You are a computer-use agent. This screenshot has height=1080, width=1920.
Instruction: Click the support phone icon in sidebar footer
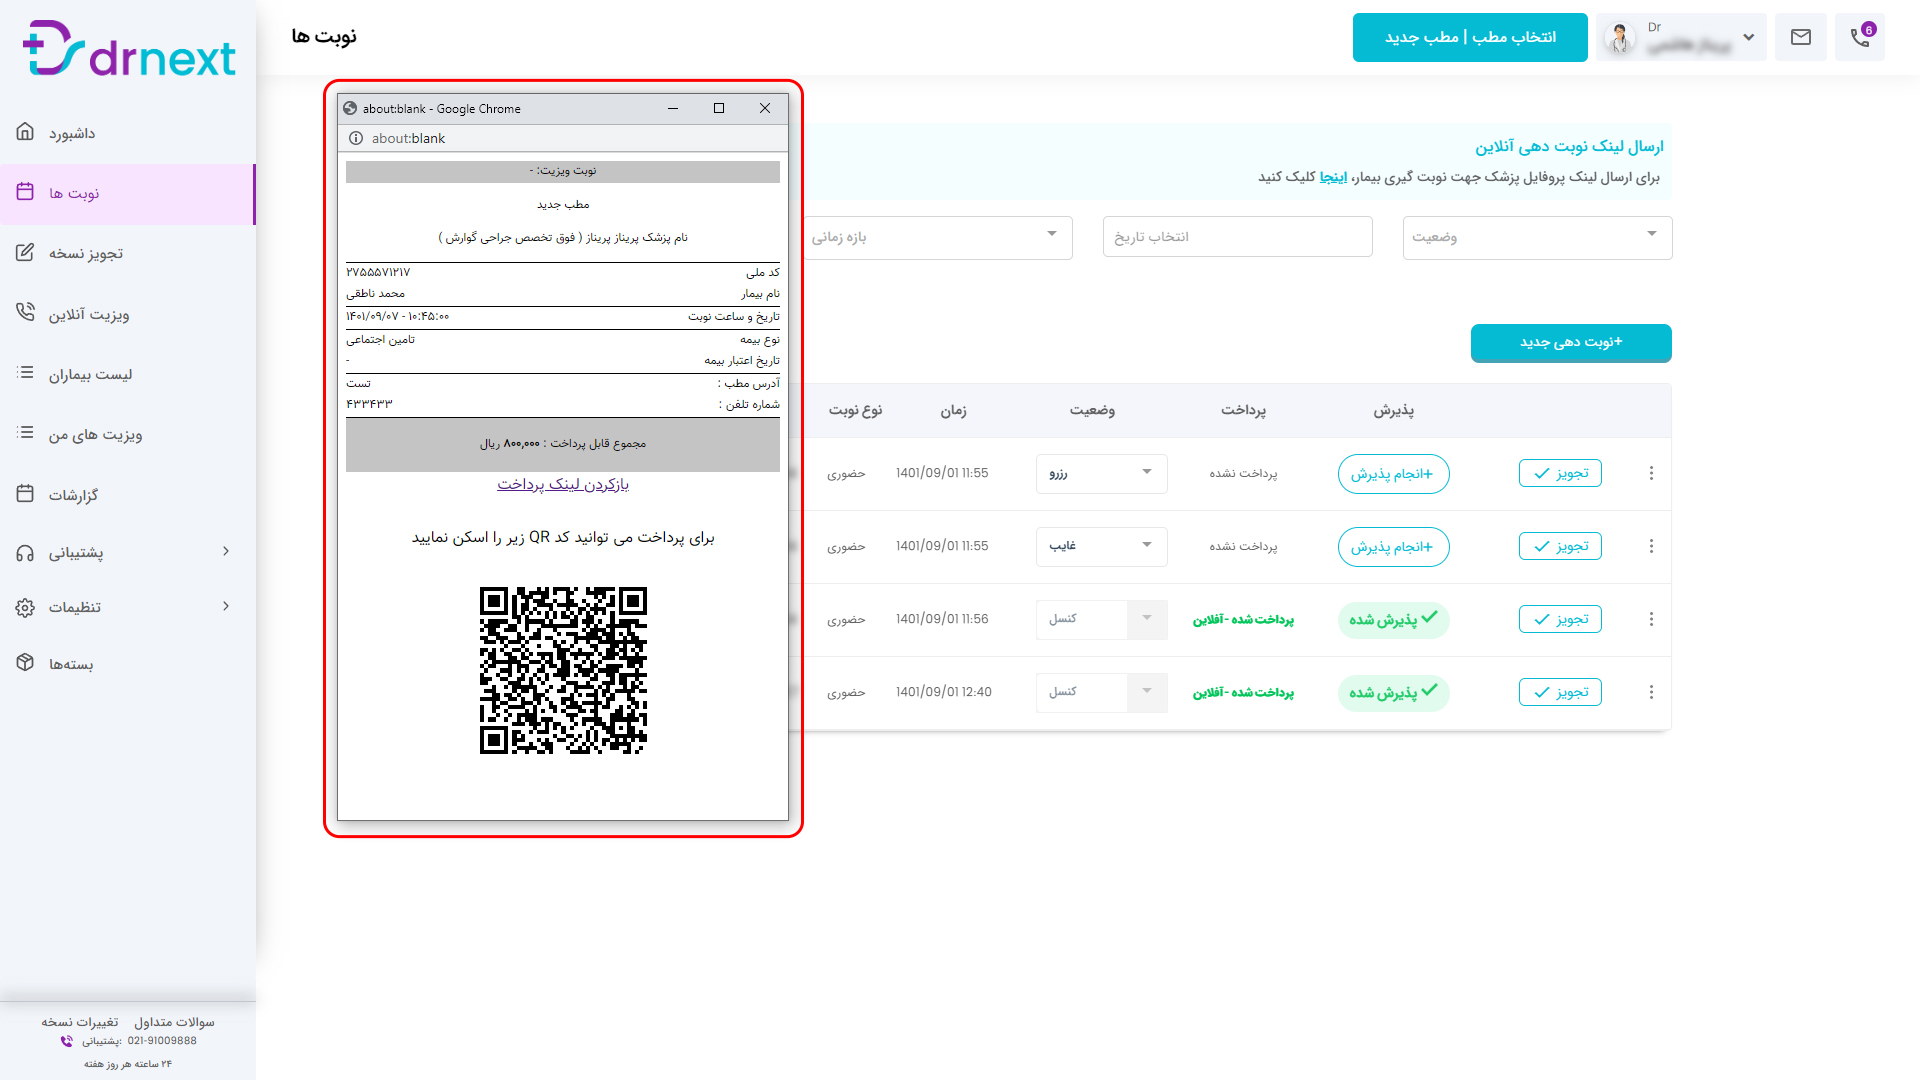click(x=67, y=1041)
